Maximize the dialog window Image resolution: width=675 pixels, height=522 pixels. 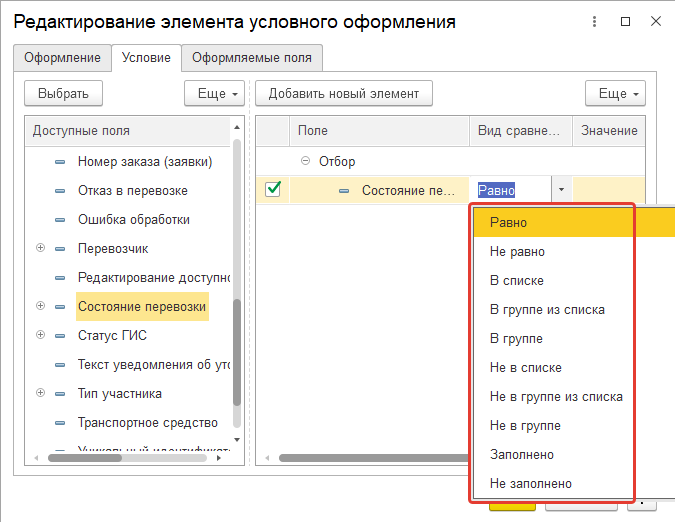click(625, 22)
